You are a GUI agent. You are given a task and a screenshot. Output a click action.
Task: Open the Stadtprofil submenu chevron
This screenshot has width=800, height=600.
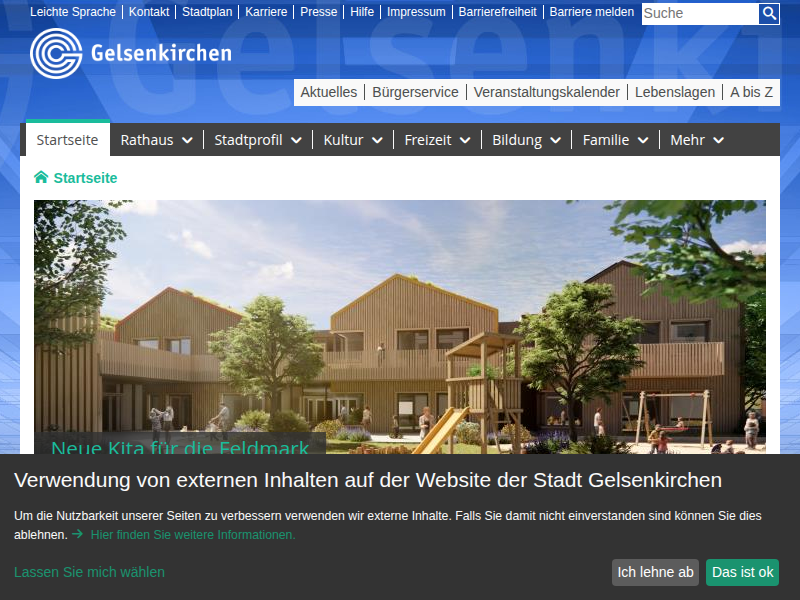point(296,141)
